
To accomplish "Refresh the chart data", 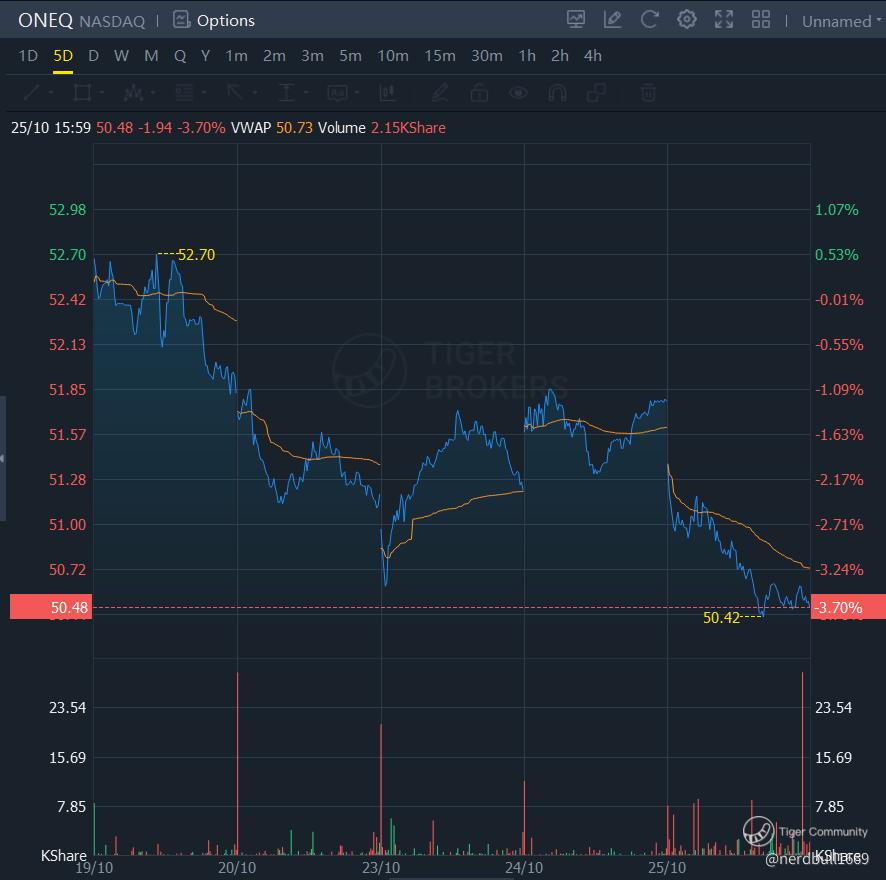I will point(650,20).
